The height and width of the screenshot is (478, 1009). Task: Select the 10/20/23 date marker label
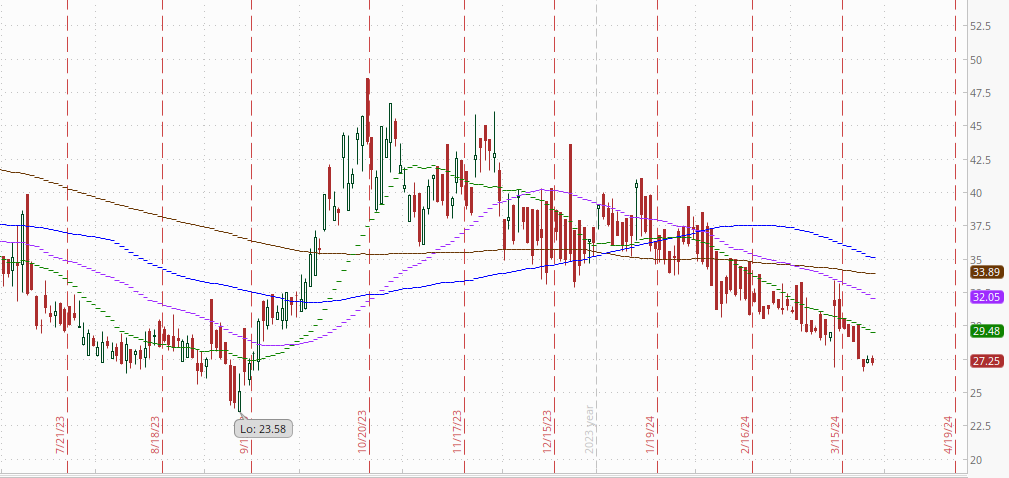pyautogui.click(x=362, y=432)
